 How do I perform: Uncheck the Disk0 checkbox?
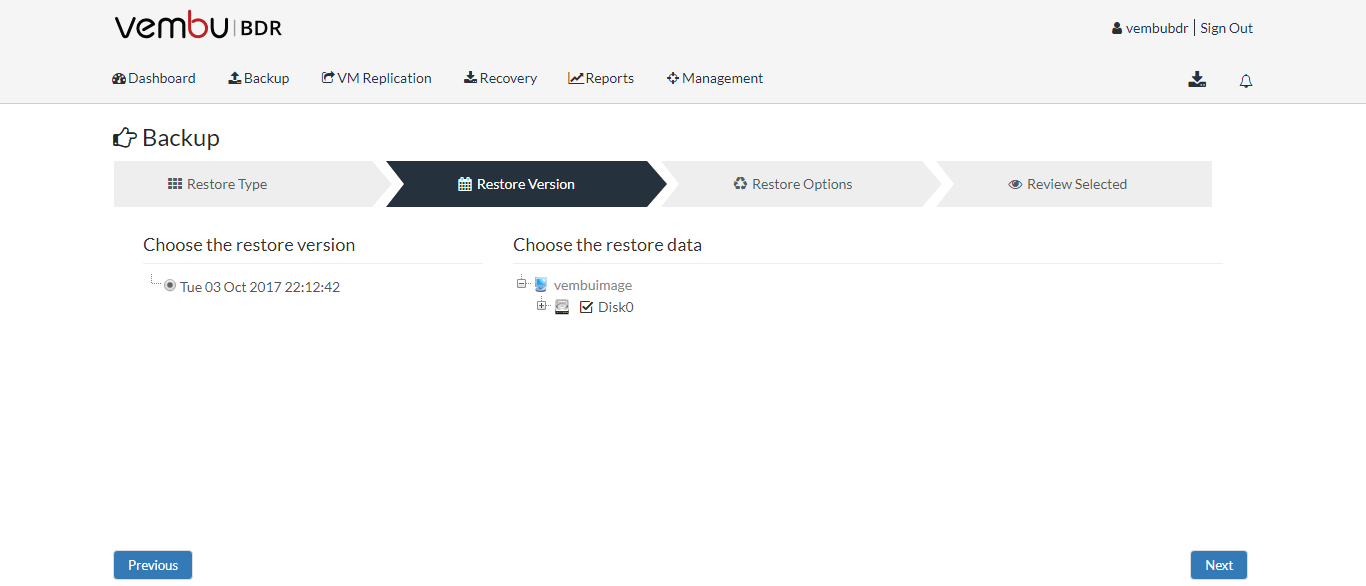click(586, 307)
